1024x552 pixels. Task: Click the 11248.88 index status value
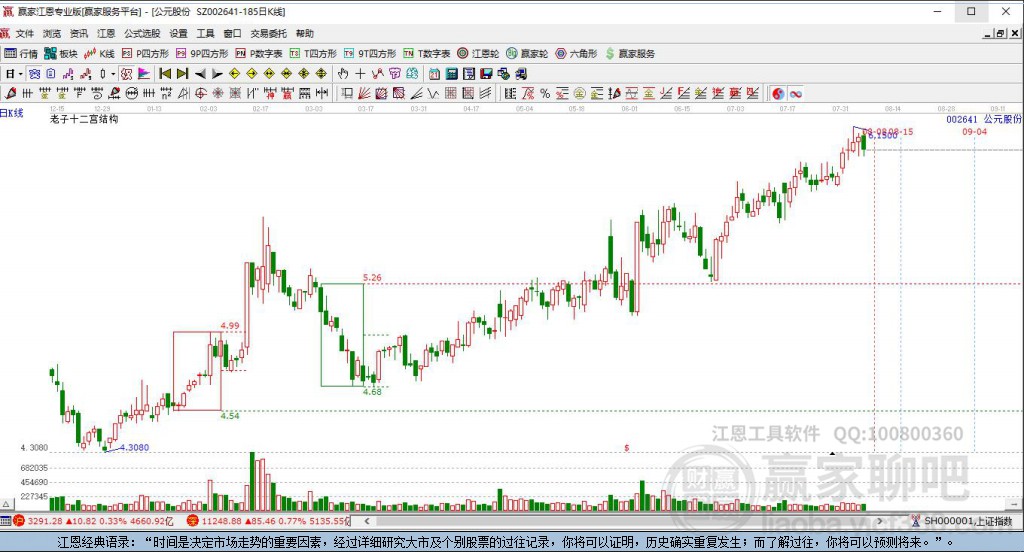pyautogui.click(x=222, y=521)
